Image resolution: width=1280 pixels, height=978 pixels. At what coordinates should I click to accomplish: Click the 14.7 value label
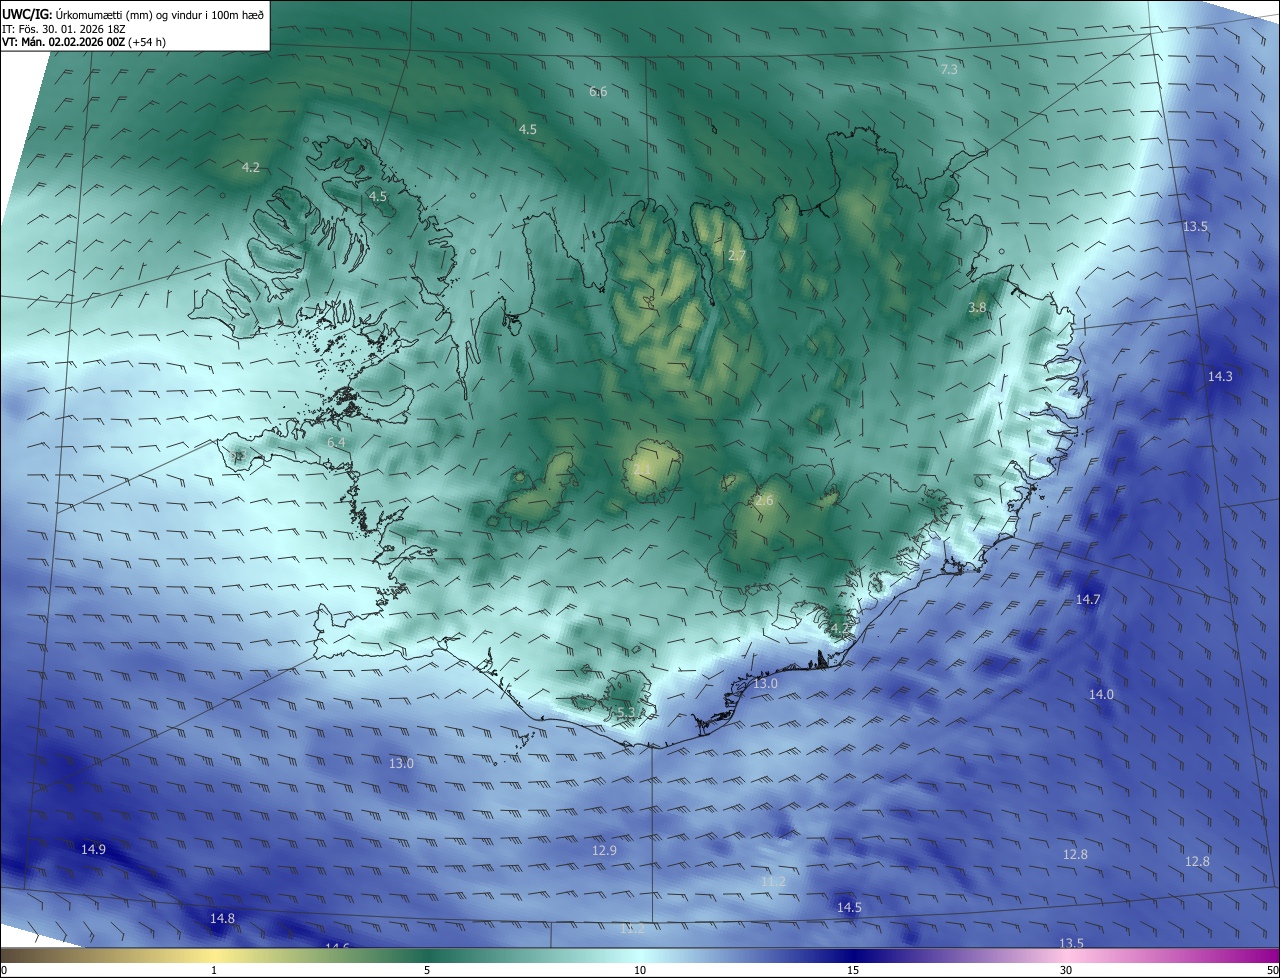(x=1088, y=599)
